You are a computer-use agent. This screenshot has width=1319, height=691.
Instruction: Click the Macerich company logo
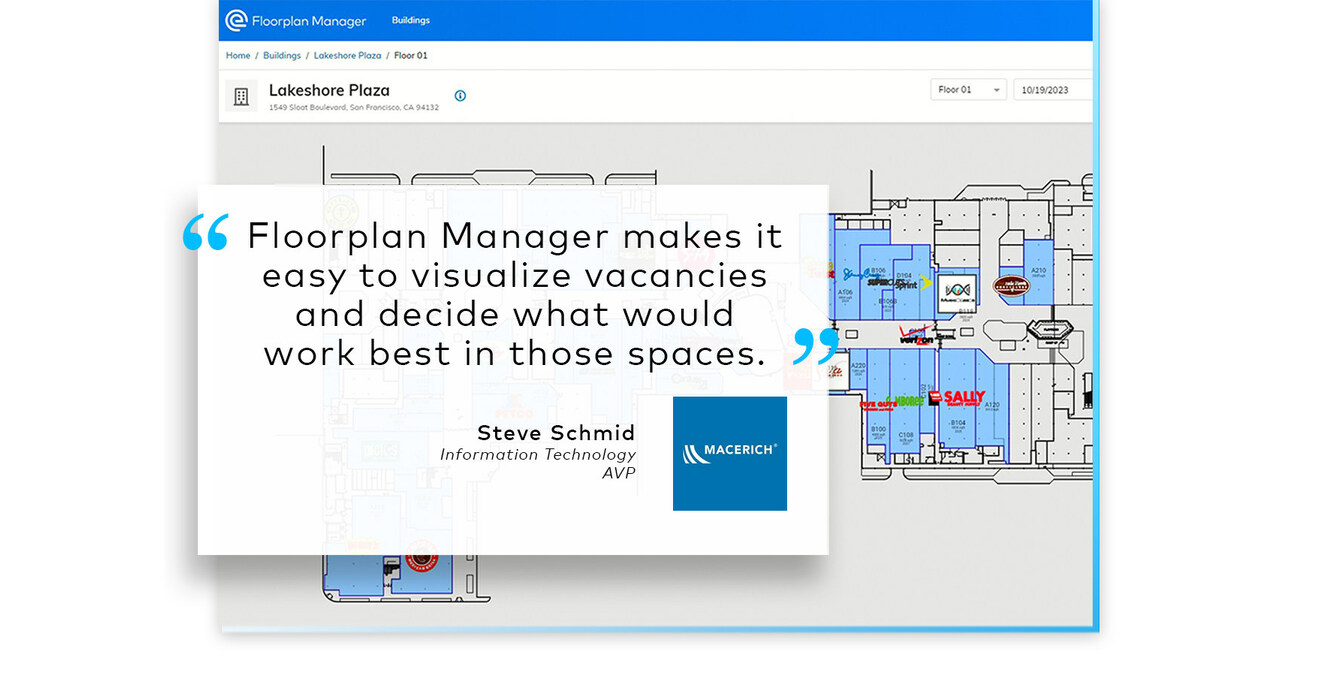tap(730, 453)
